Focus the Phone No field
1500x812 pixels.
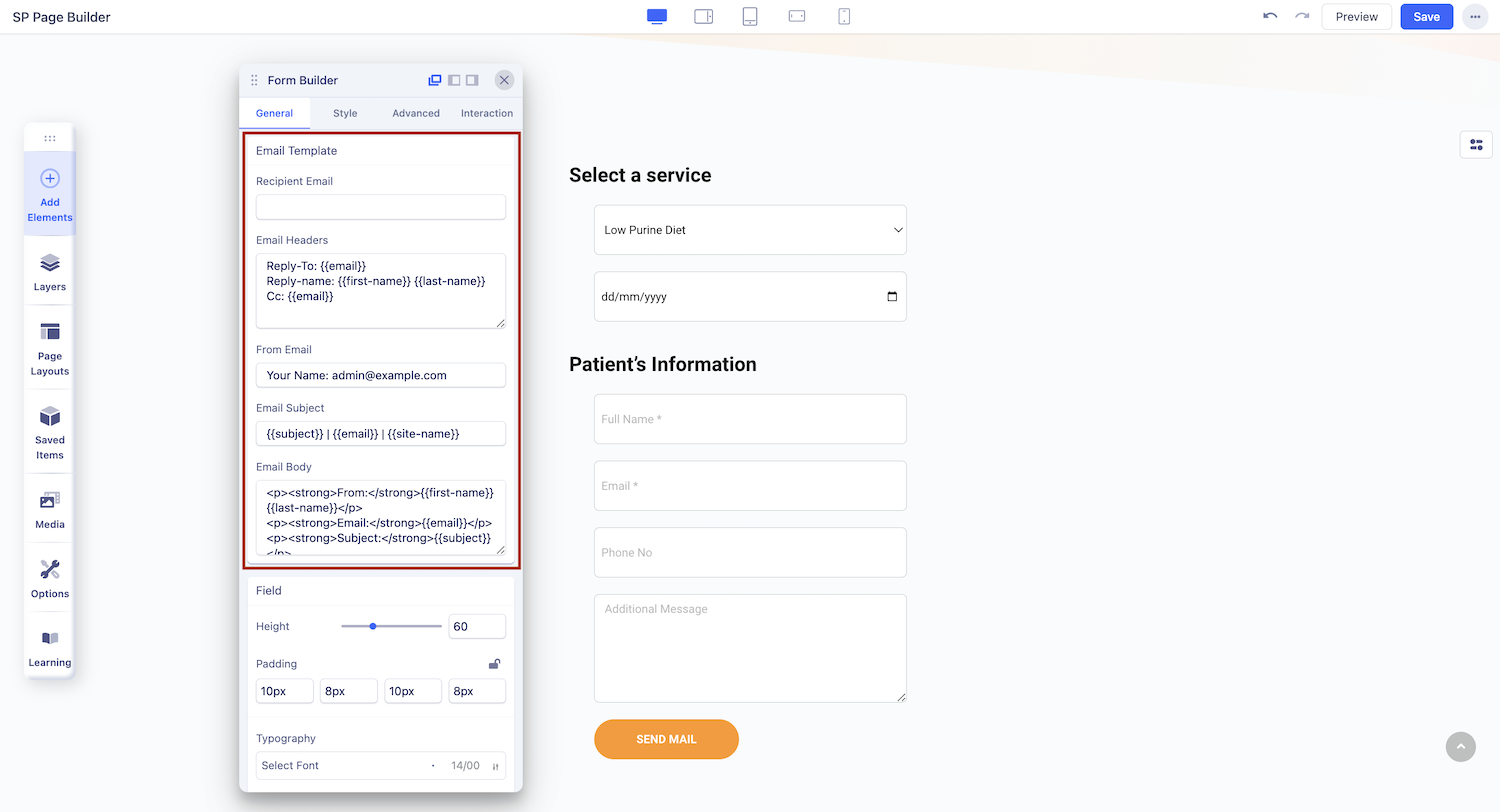coord(750,553)
